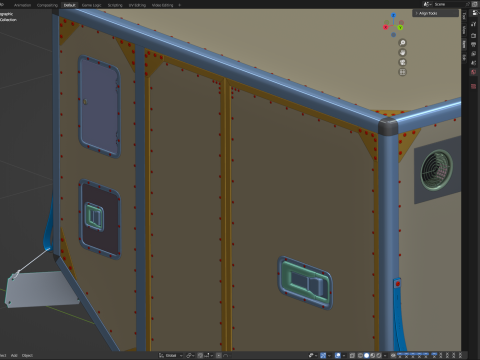Toggle snapping magnet

tap(200, 355)
